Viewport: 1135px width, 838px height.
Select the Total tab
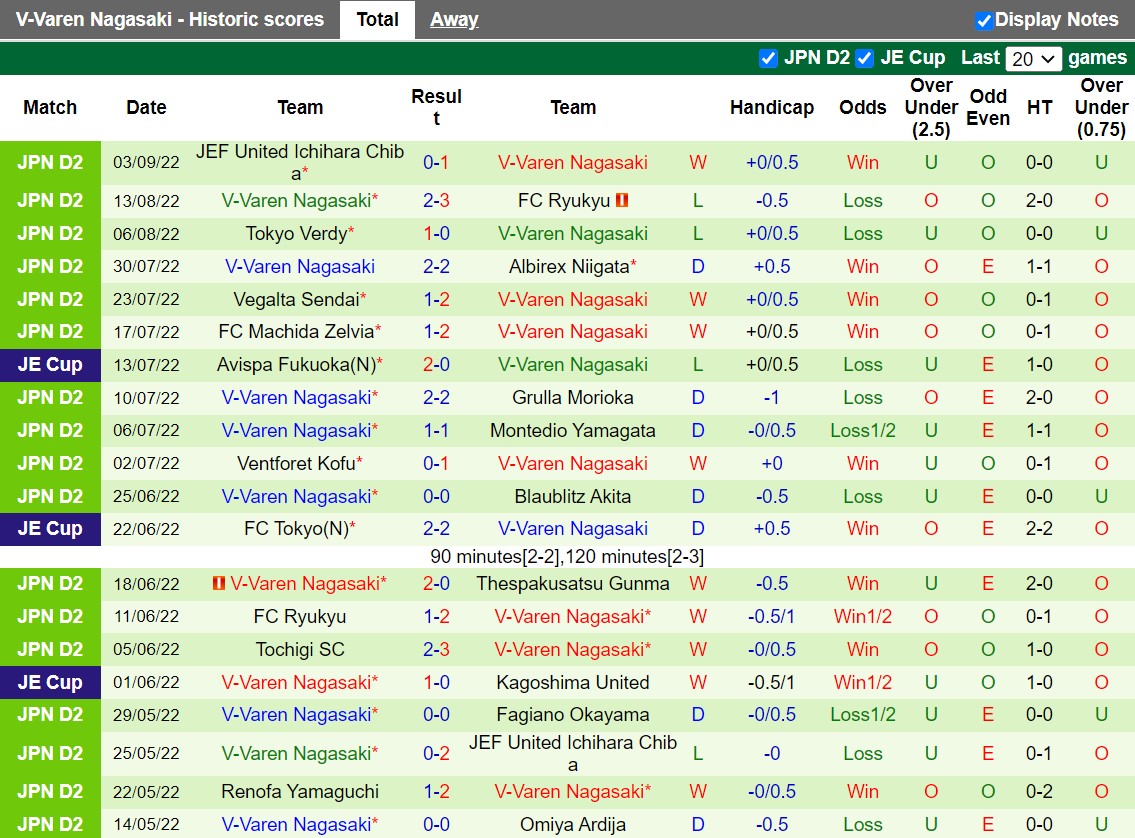click(377, 19)
